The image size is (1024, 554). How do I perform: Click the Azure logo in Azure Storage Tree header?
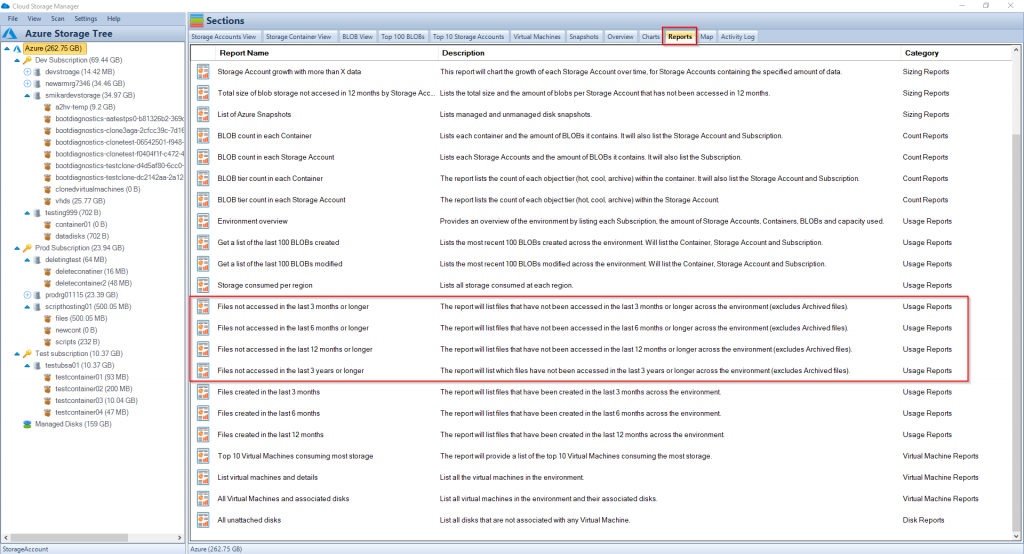[x=10, y=33]
